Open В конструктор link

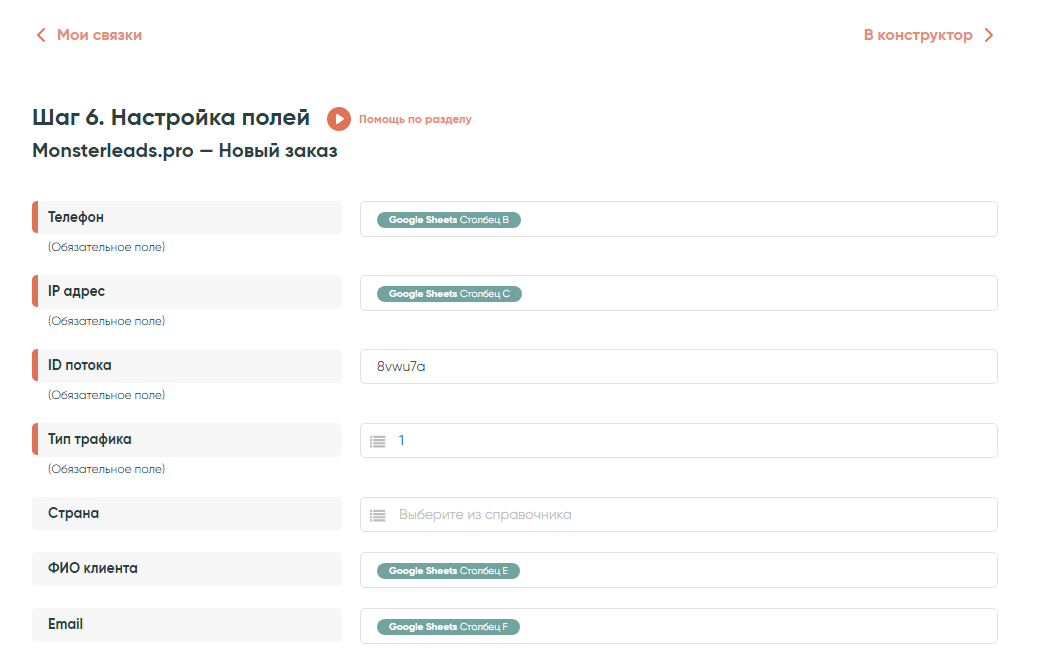click(x=918, y=35)
